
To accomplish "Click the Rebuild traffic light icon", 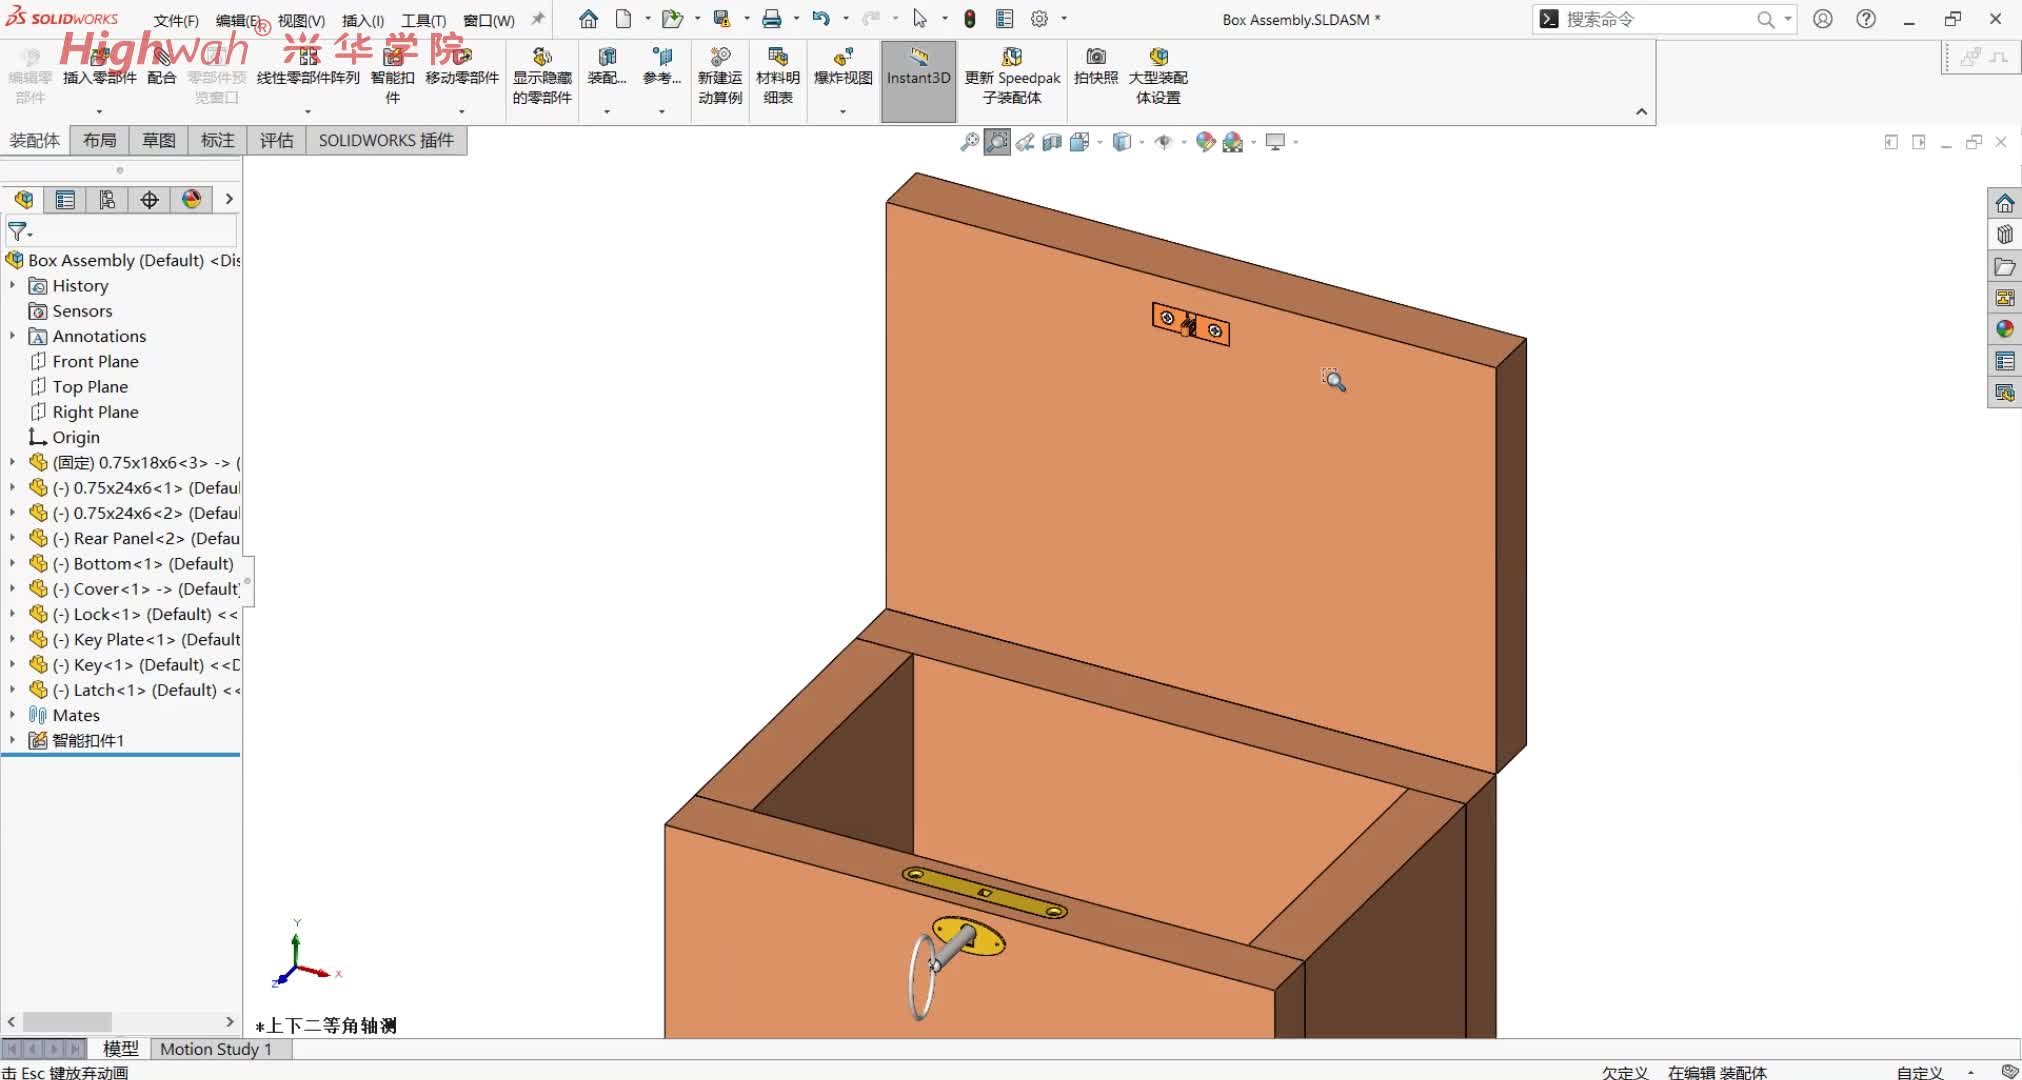I will [969, 19].
